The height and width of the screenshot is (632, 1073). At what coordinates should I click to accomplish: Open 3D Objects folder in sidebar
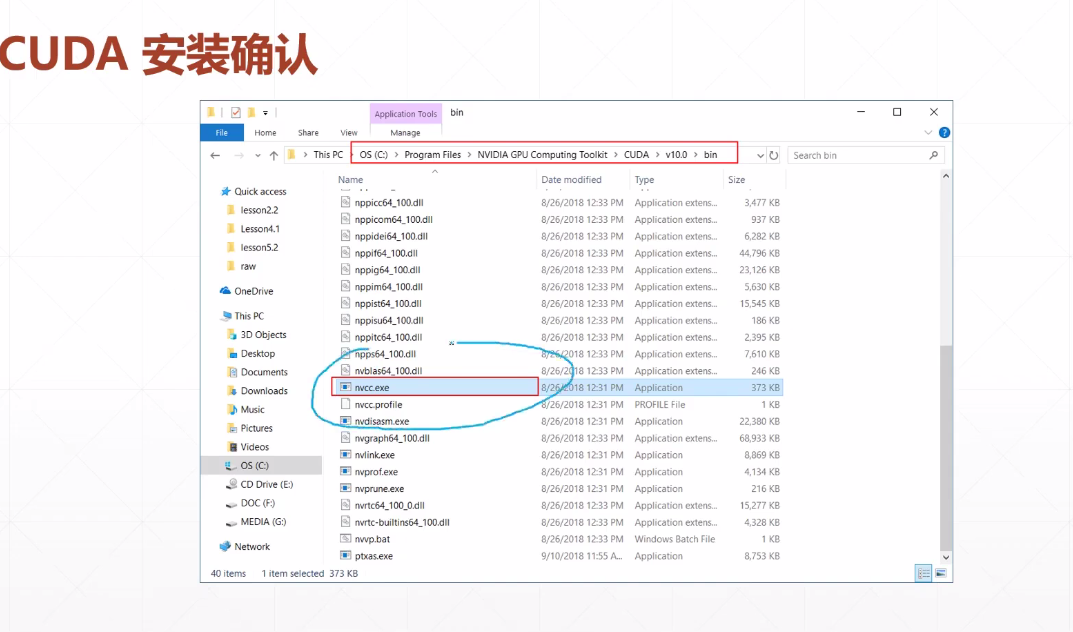coord(263,334)
